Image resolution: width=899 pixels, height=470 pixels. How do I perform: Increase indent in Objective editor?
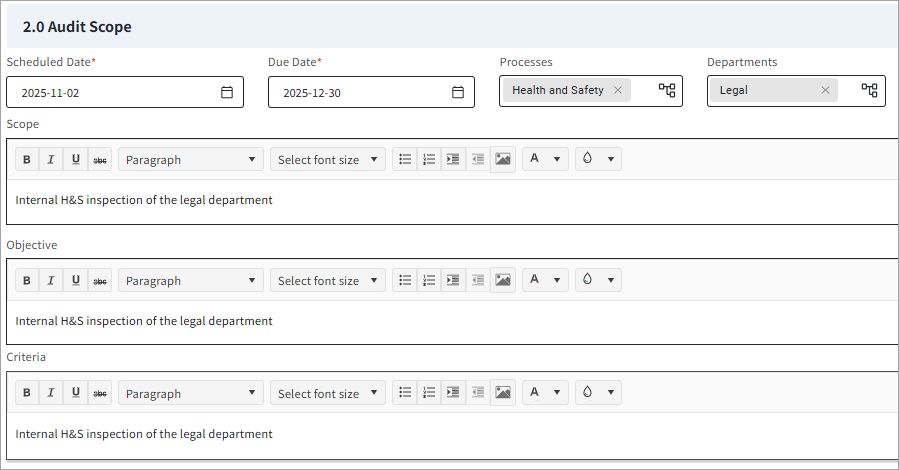453,280
